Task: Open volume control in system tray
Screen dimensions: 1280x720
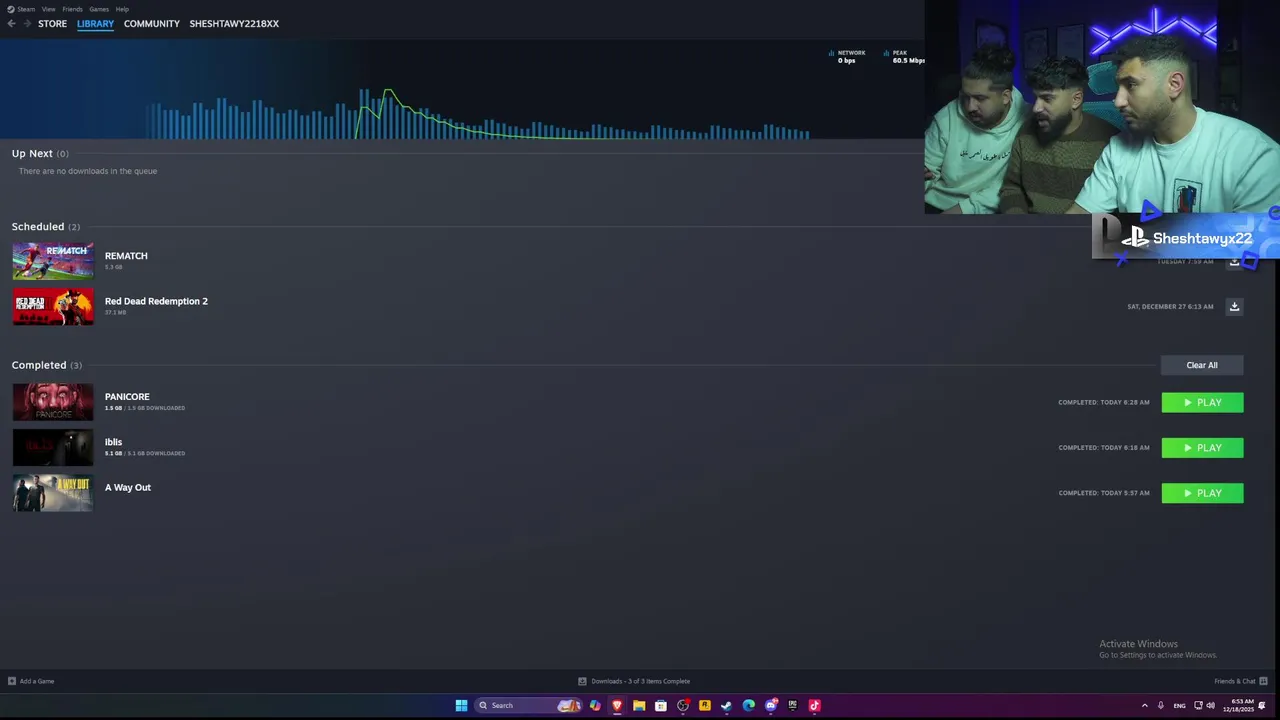Action: point(1210,705)
